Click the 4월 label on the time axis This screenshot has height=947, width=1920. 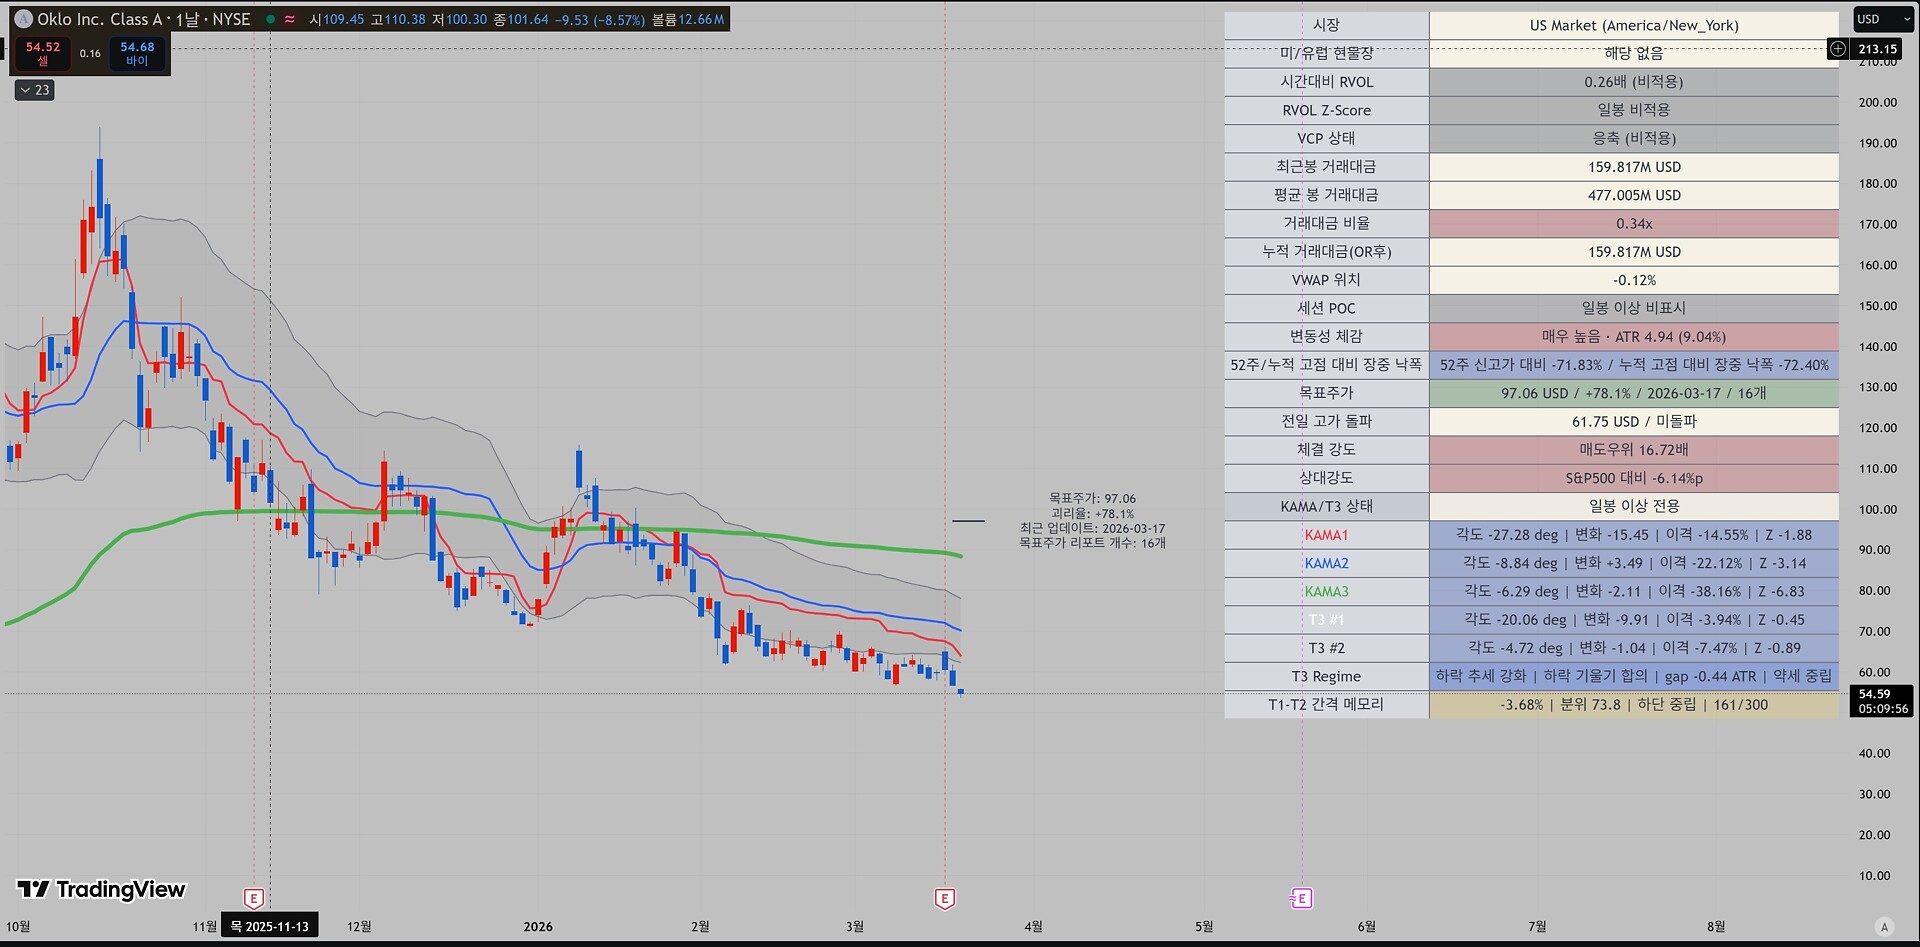pos(1033,926)
